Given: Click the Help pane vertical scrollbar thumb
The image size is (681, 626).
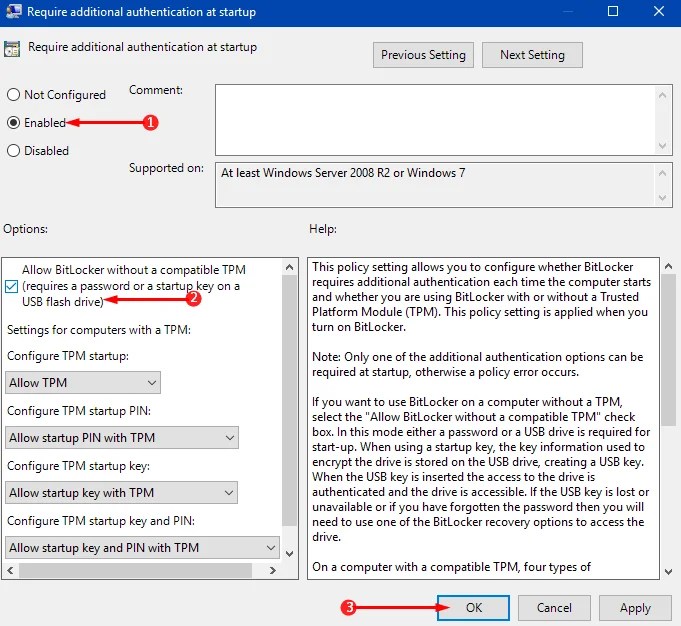Looking at the screenshot, I should (668, 350).
